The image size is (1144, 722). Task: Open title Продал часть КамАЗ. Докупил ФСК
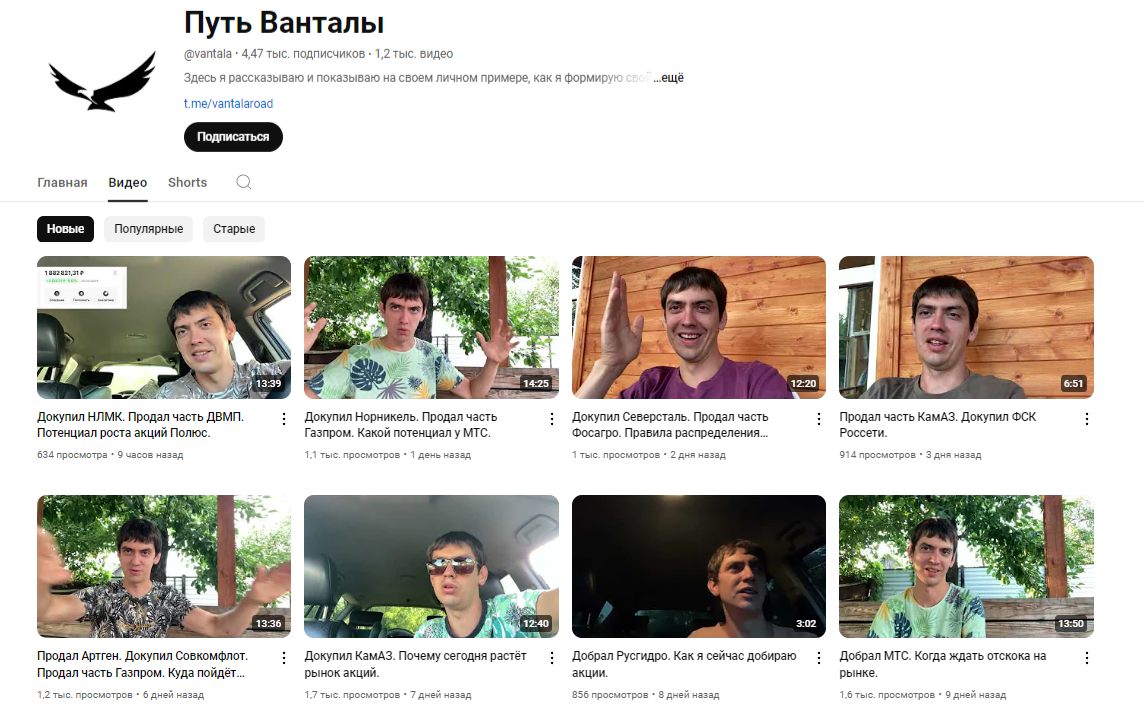point(938,424)
